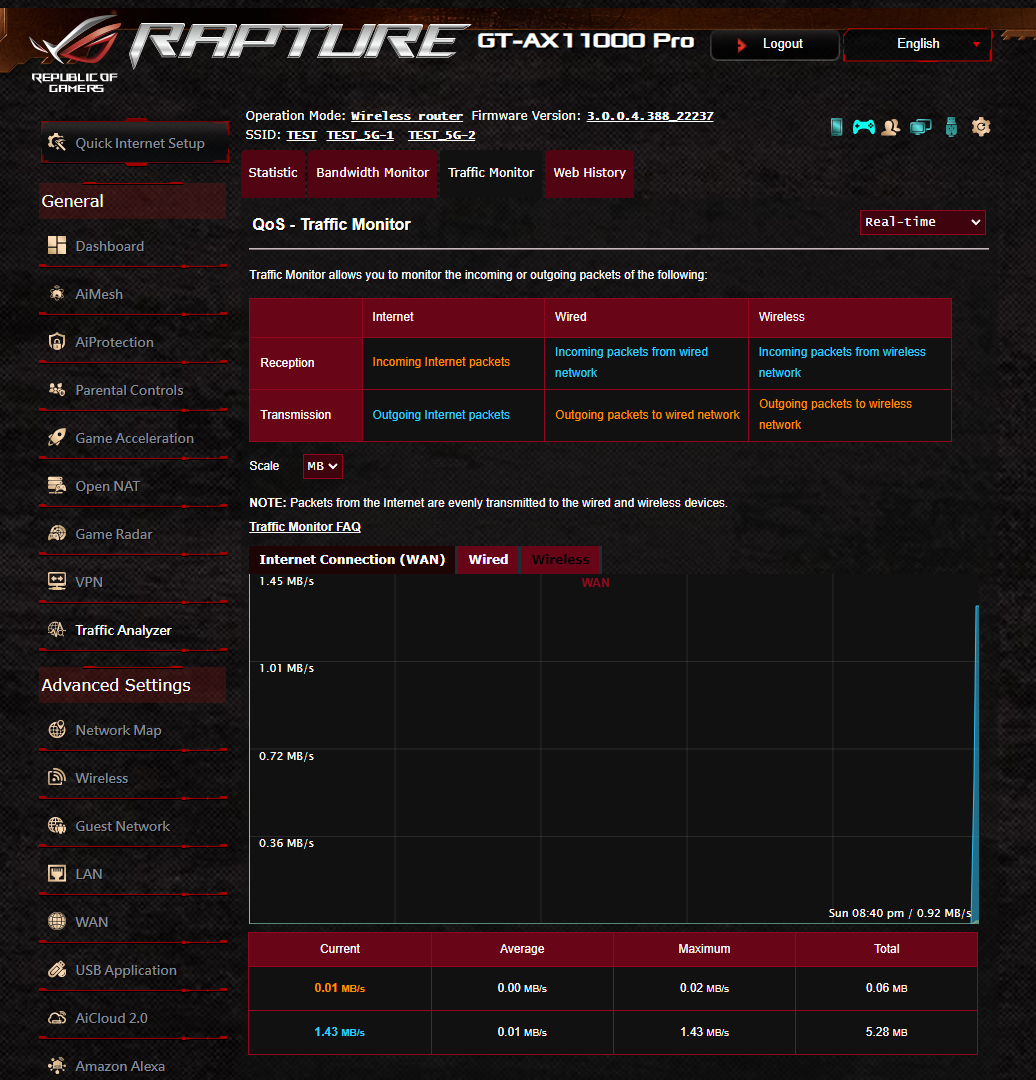Open VPN via its monitor icon
Screen dimensions: 1036x1080
[x=57, y=581]
